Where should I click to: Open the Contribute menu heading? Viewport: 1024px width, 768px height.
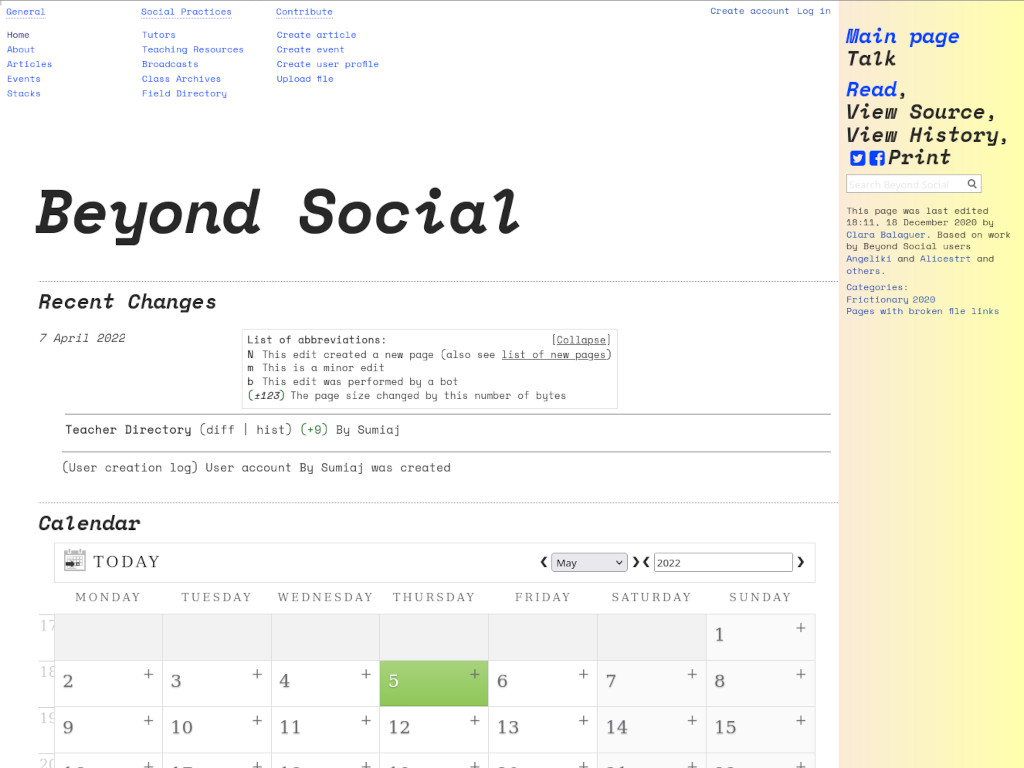[x=304, y=12]
